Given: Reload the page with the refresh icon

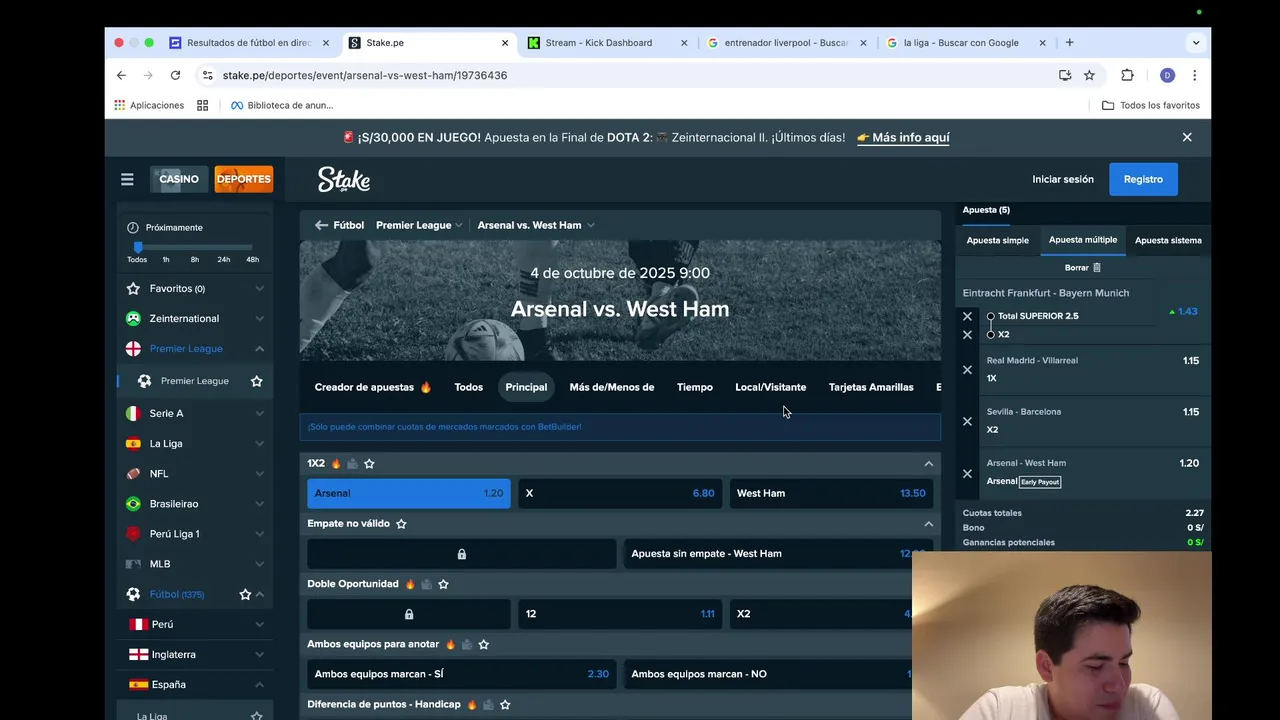Looking at the screenshot, I should (175, 75).
